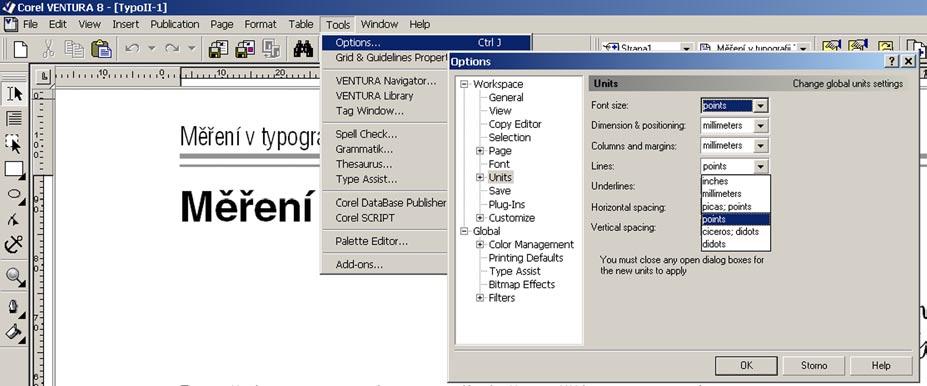The image size is (927, 386).
Task: Collapse the Workspace tree node
Action: pos(464,84)
